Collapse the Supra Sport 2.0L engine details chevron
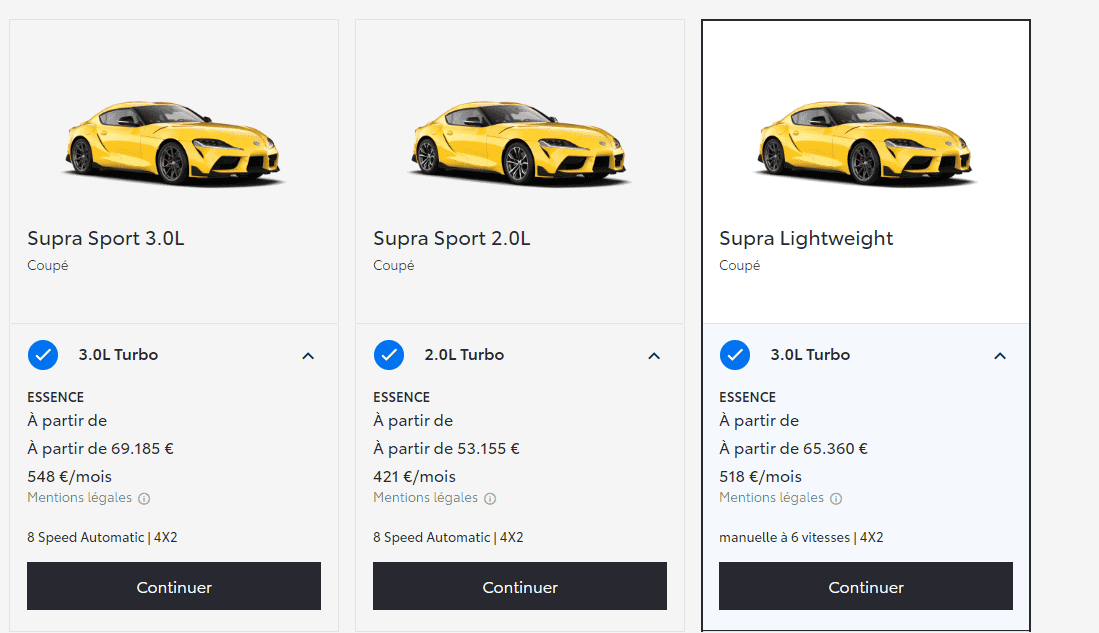 click(x=654, y=356)
